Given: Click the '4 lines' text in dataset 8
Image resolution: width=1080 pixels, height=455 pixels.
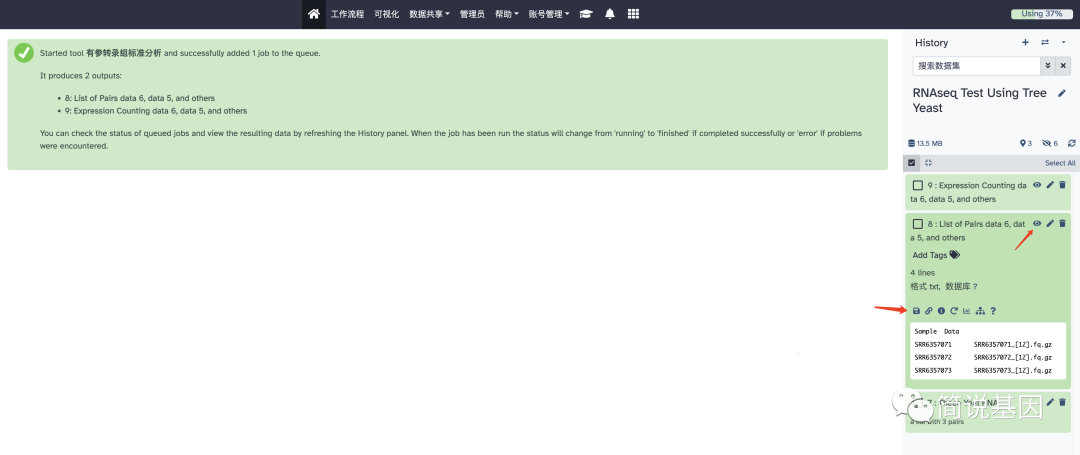Looking at the screenshot, I should tap(922, 273).
